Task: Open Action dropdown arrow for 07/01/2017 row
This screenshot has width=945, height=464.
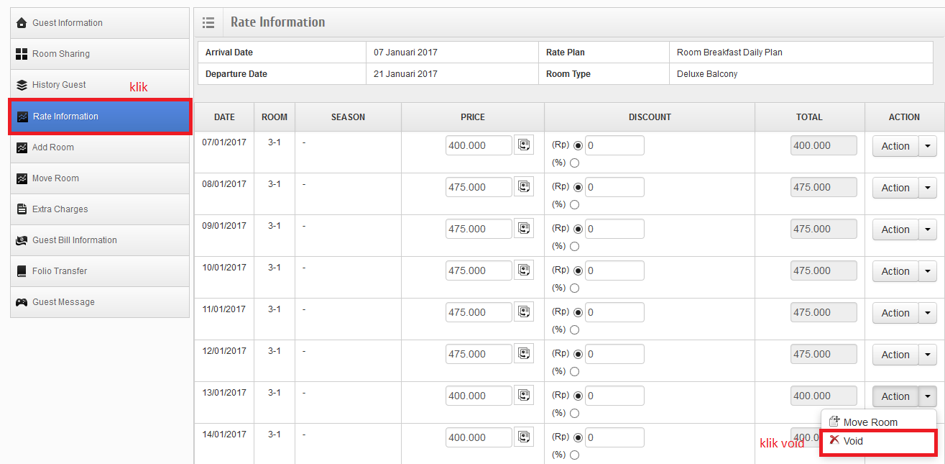Action: pos(929,146)
